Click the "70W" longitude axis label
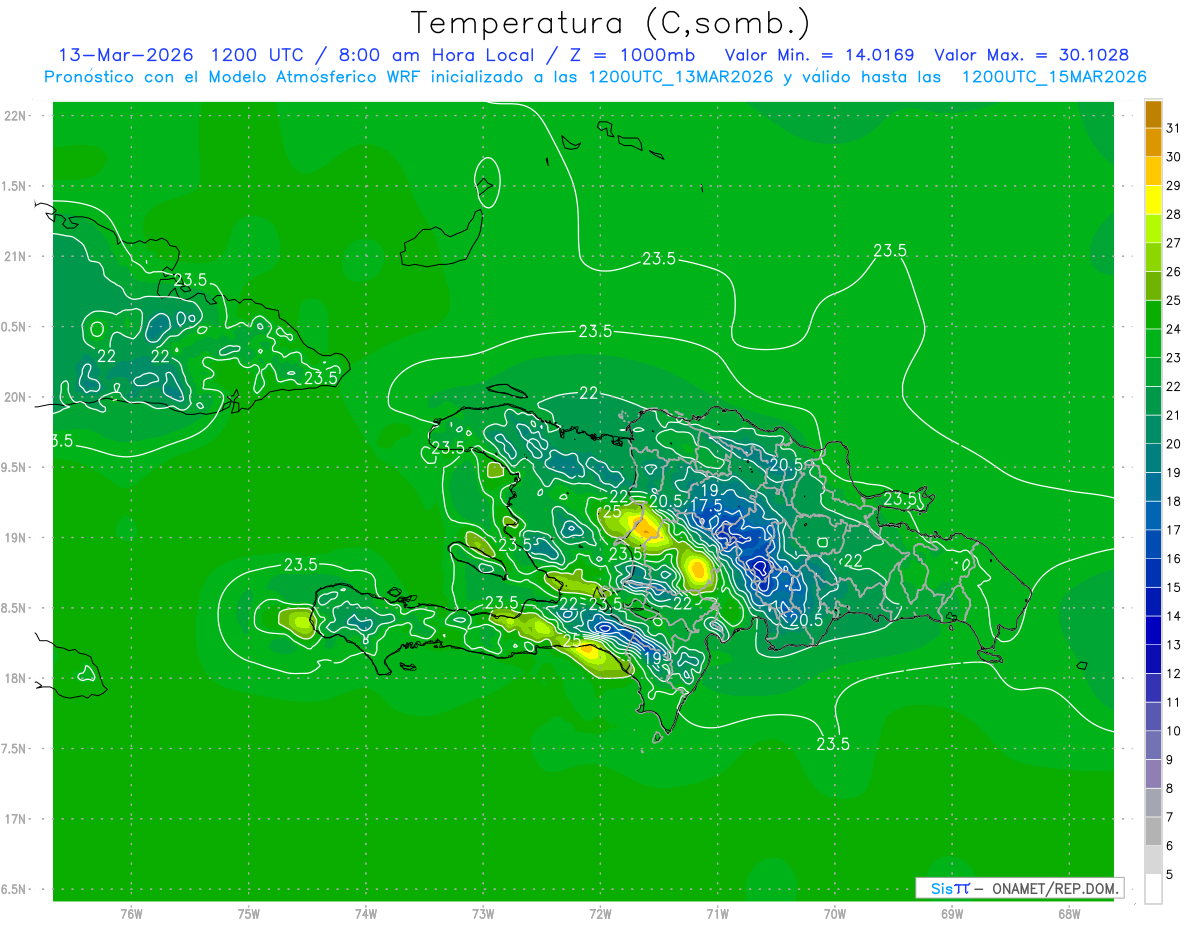Image resolution: width=1200 pixels, height=927 pixels. click(x=835, y=914)
